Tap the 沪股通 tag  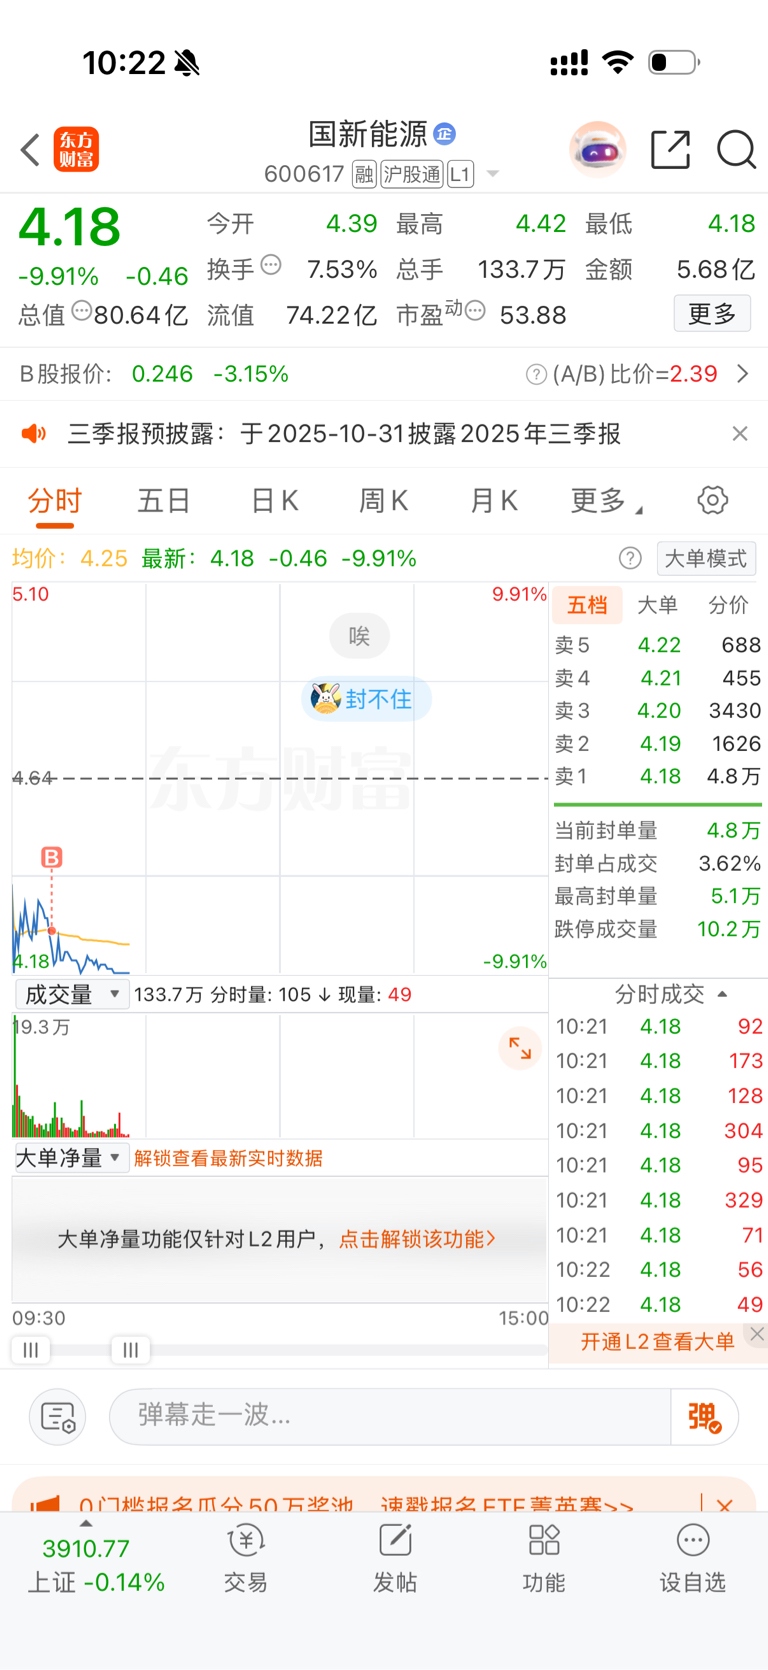coord(411,175)
